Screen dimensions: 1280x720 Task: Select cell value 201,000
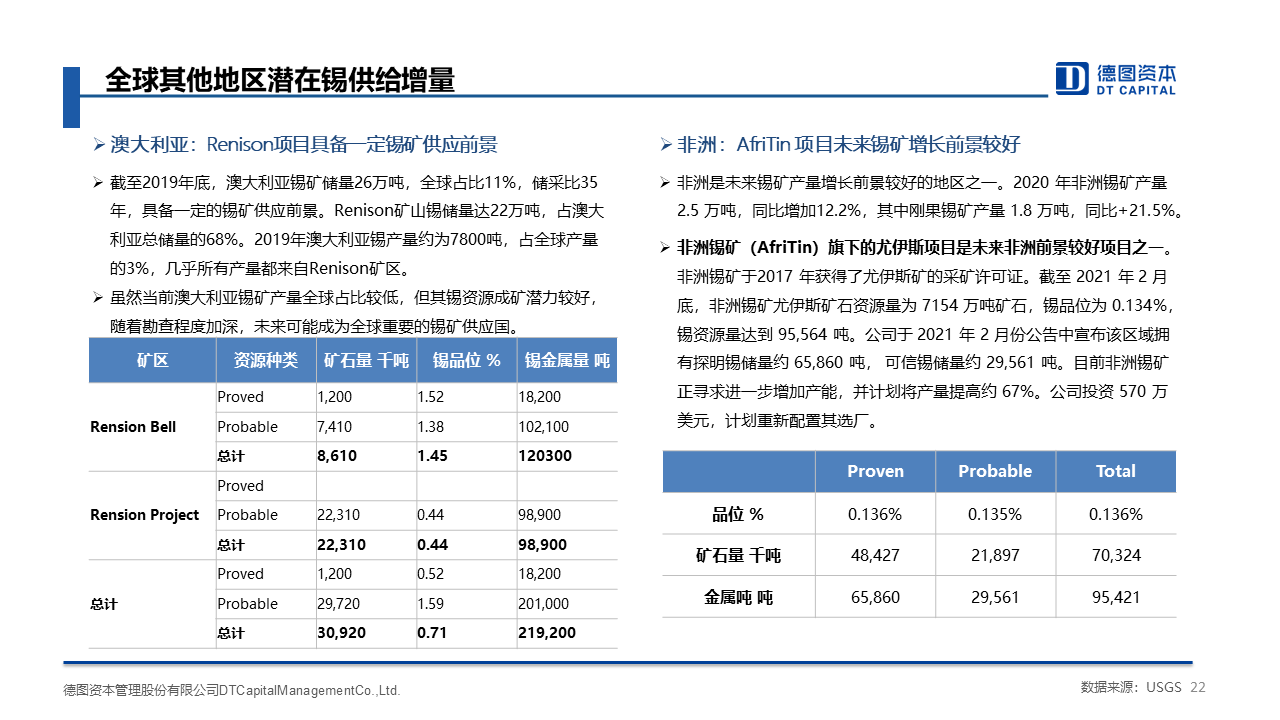tap(543, 604)
